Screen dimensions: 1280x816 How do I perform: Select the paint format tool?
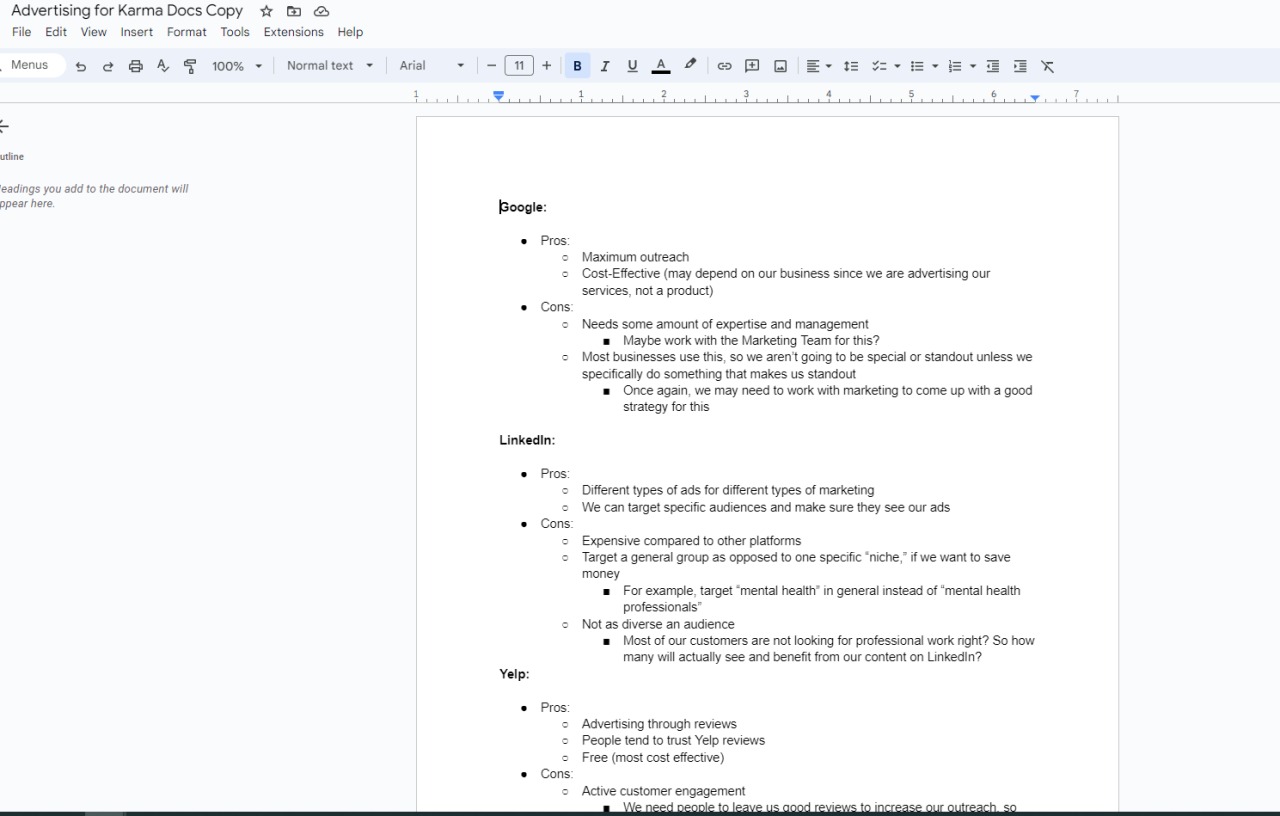(x=190, y=66)
